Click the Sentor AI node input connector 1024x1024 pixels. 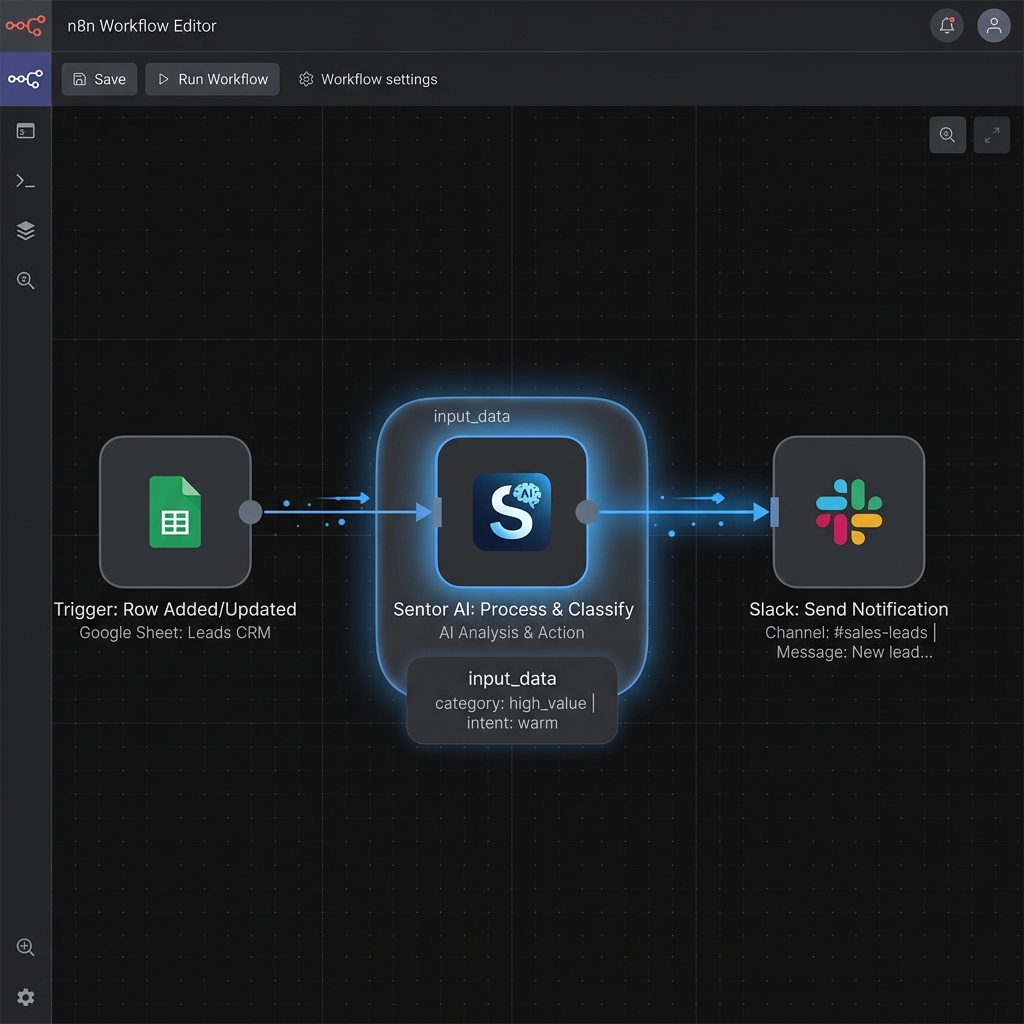click(438, 512)
